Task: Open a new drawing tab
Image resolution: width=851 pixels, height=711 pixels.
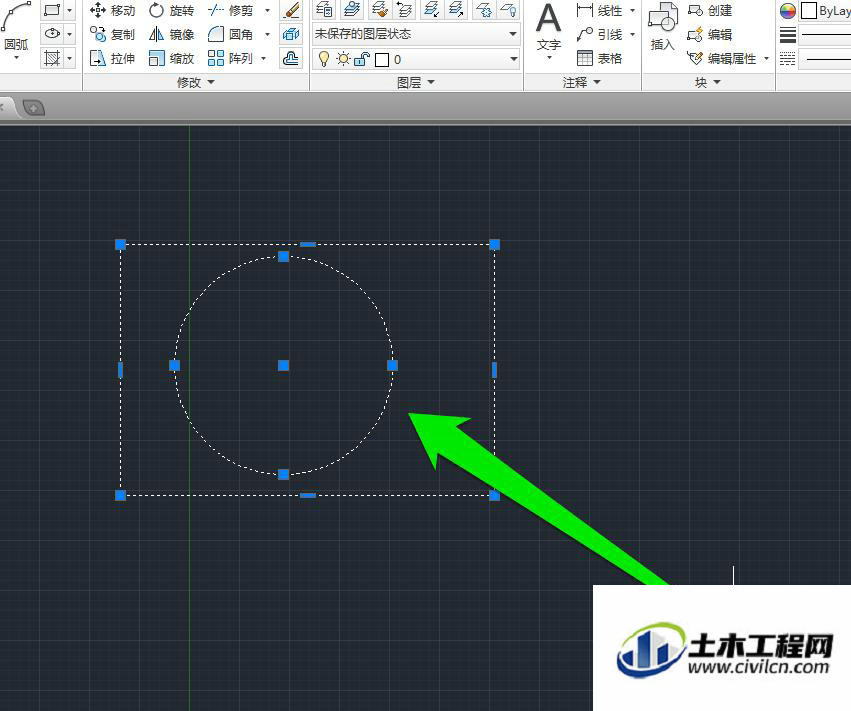Action: (33, 108)
